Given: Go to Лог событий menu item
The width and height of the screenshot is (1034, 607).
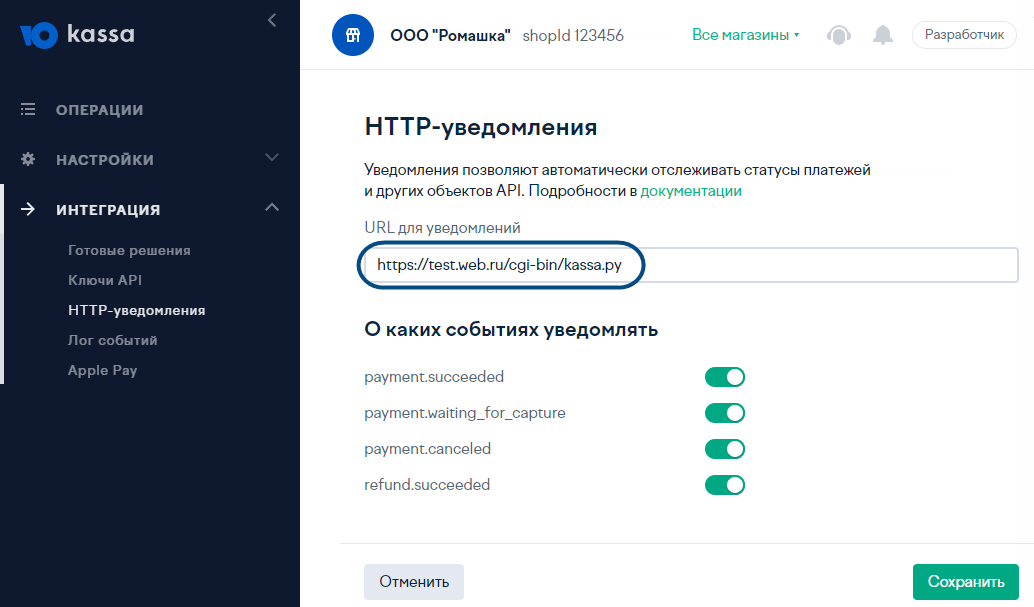Looking at the screenshot, I should [113, 340].
